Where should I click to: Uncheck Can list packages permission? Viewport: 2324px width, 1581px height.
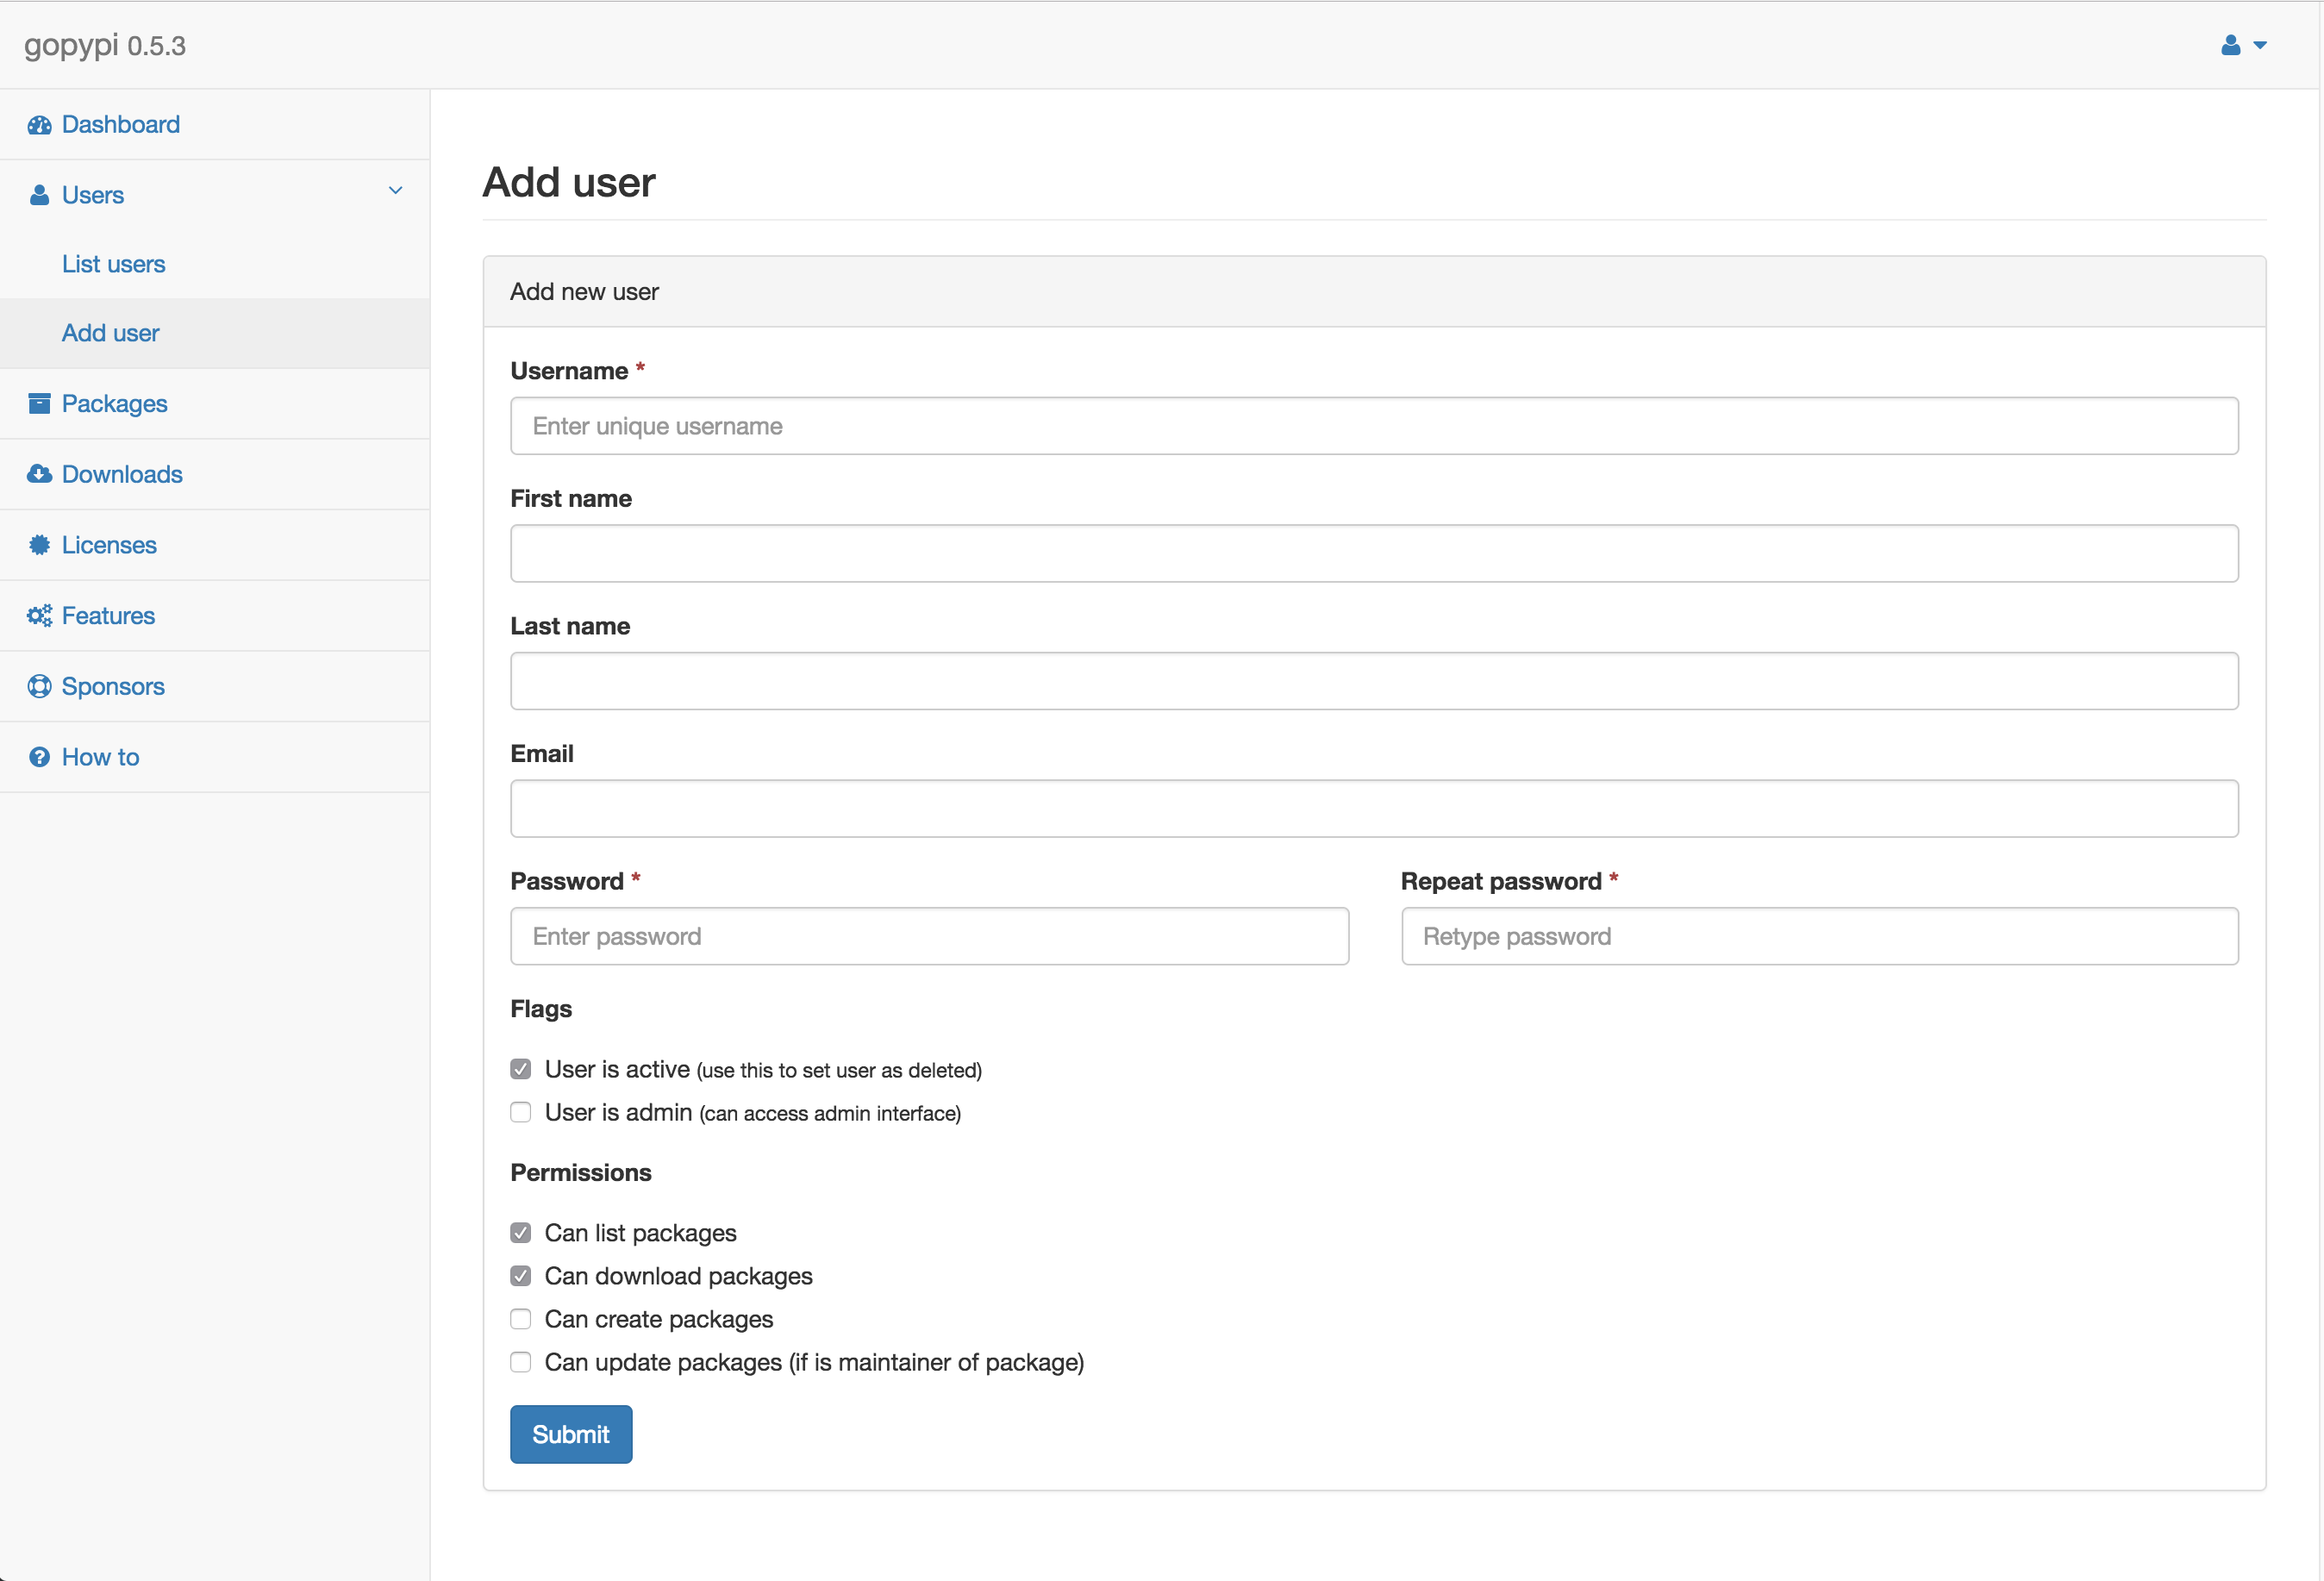tap(520, 1233)
